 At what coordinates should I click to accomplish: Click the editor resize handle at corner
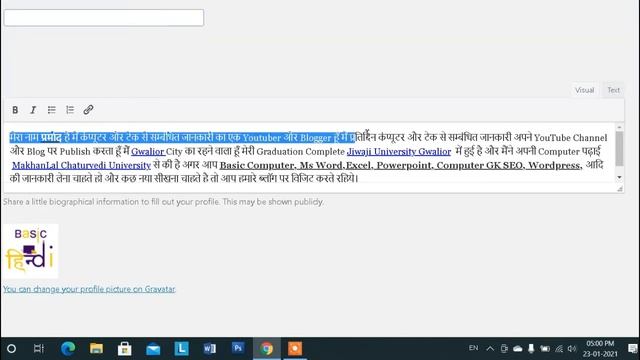pos(620,189)
